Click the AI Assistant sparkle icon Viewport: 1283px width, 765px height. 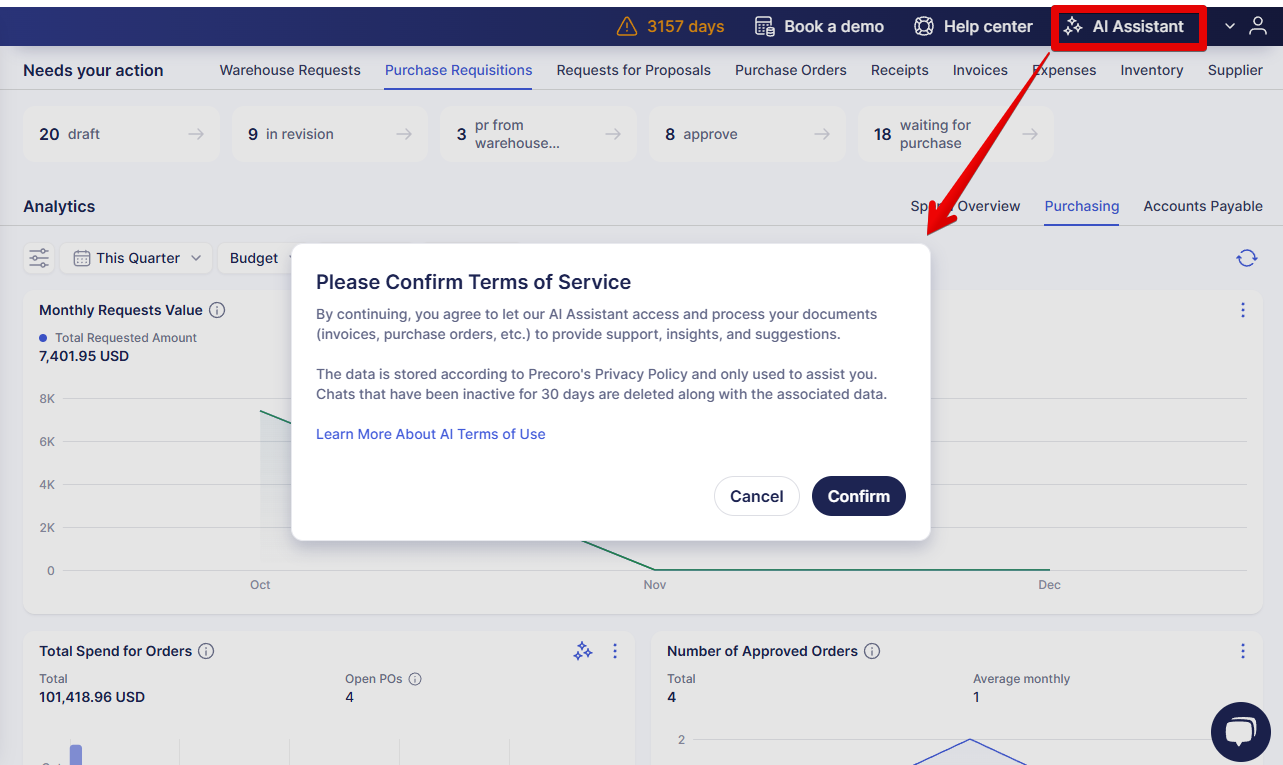click(1073, 27)
